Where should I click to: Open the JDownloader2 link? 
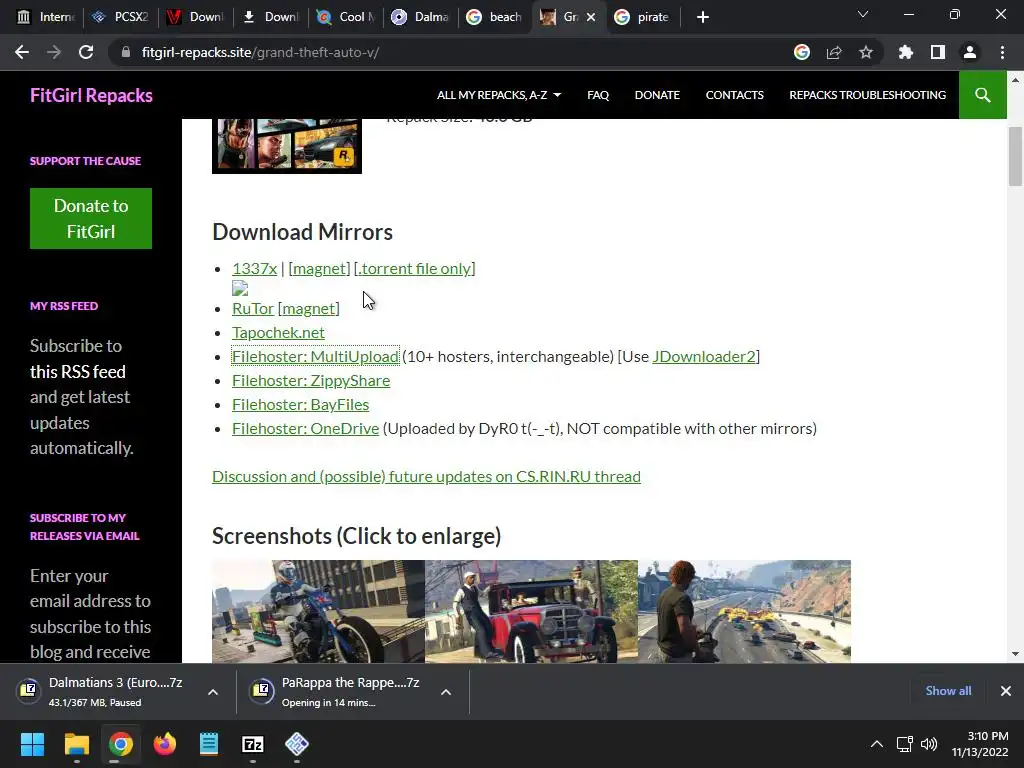(704, 357)
